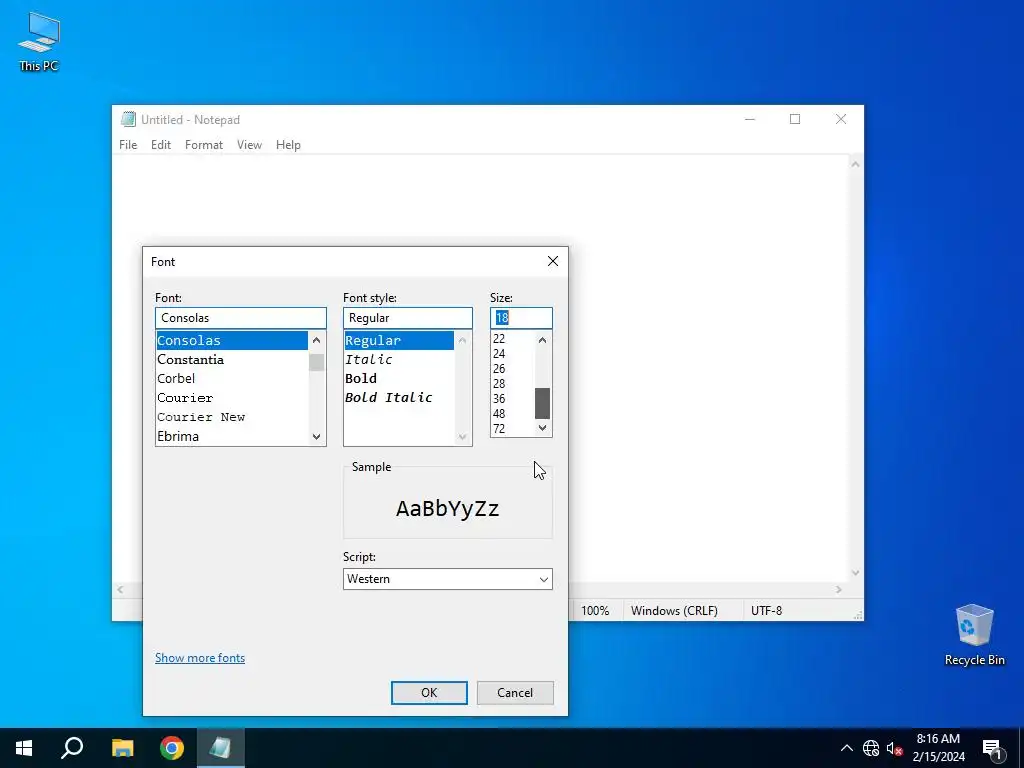Select size 22 in the list
The width and height of the screenshot is (1024, 768).
[513, 338]
